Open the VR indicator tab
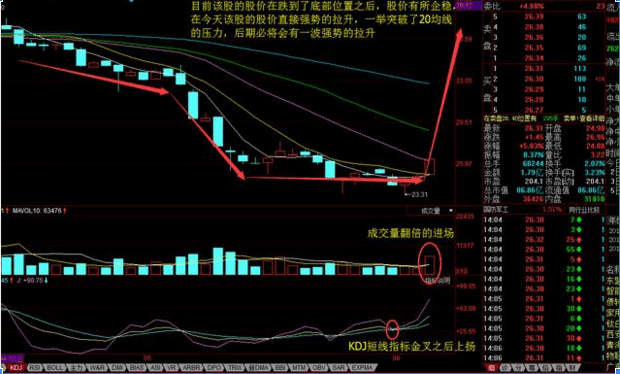The width and height of the screenshot is (620, 374). click(x=171, y=368)
